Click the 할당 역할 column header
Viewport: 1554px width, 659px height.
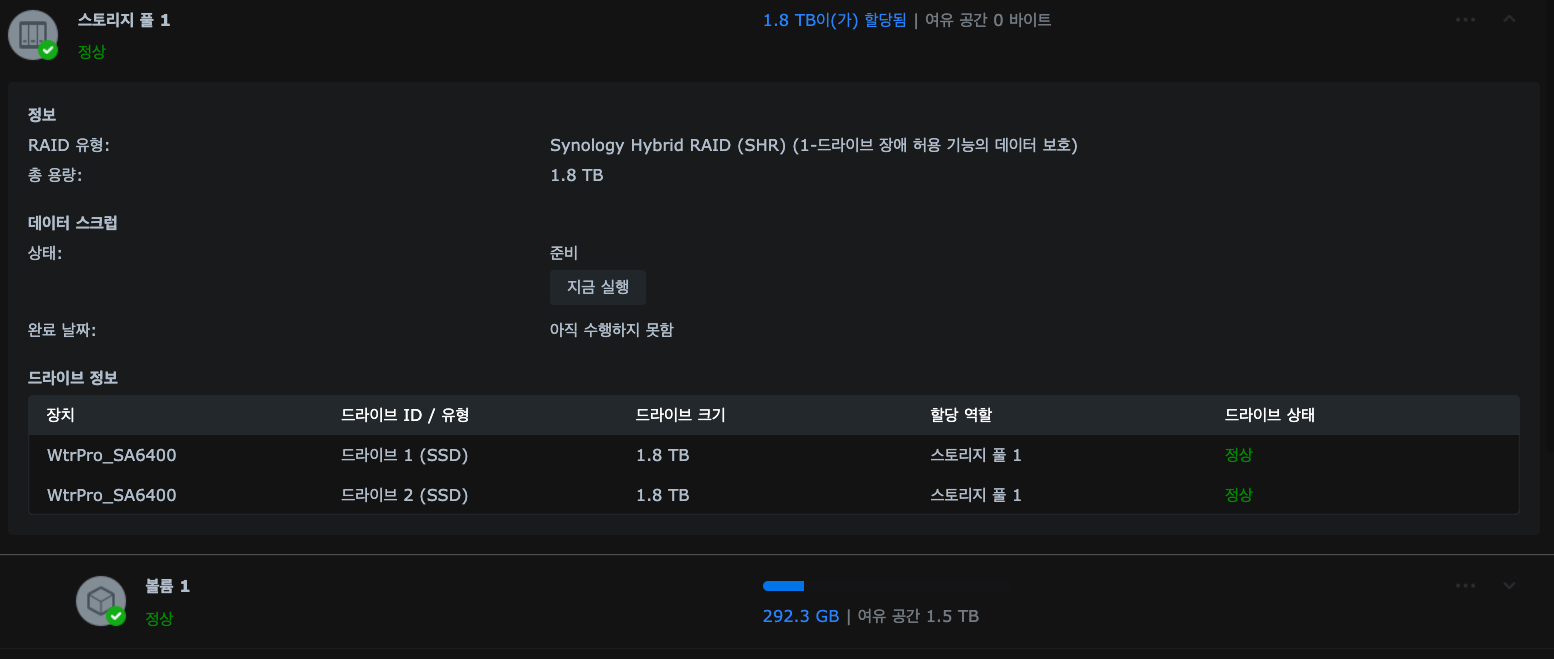tap(960, 415)
